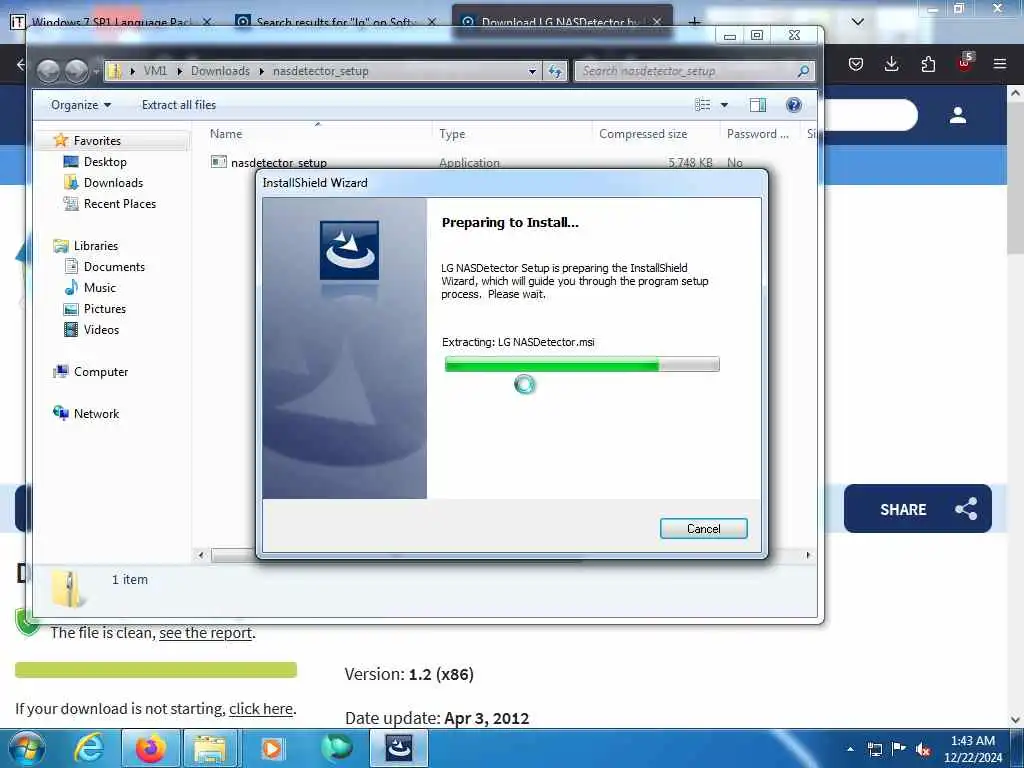Launch Internet Explorer from taskbar
Viewport: 1024px width, 768px height.
pos(89,748)
